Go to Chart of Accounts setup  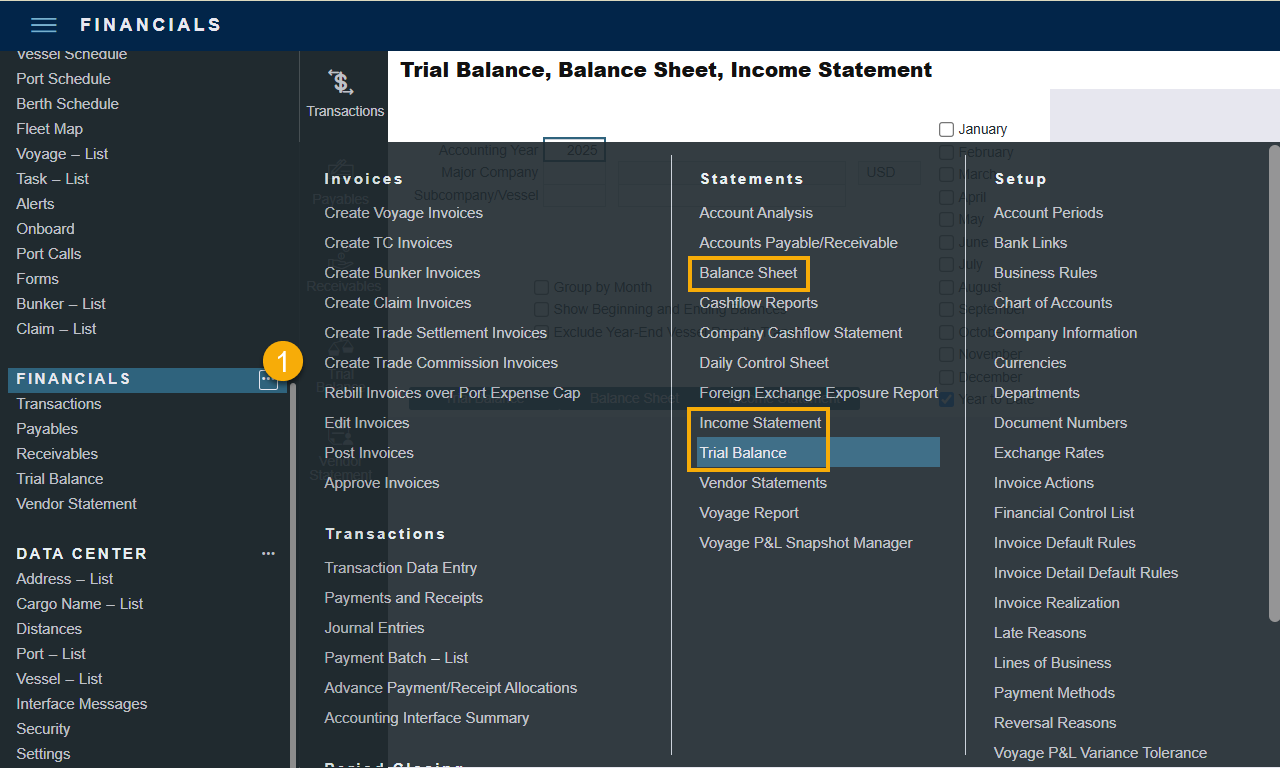coord(1052,303)
